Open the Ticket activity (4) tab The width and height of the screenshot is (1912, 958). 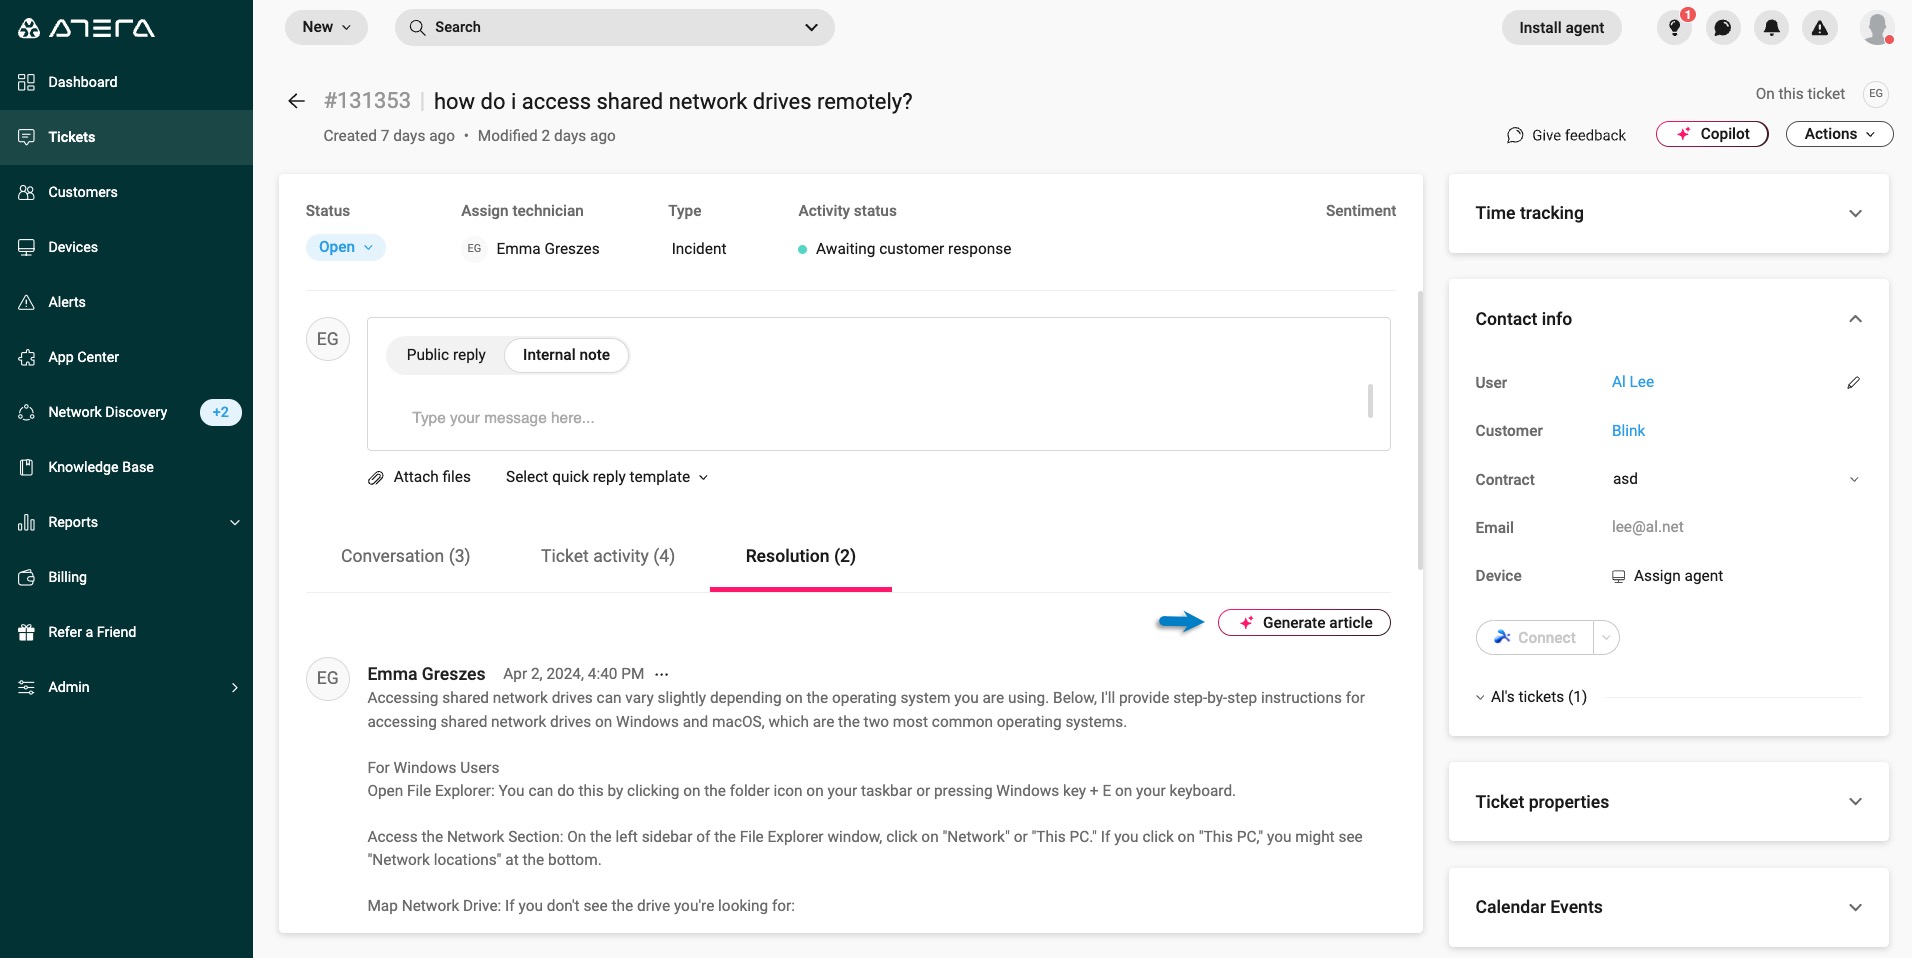[x=607, y=556]
